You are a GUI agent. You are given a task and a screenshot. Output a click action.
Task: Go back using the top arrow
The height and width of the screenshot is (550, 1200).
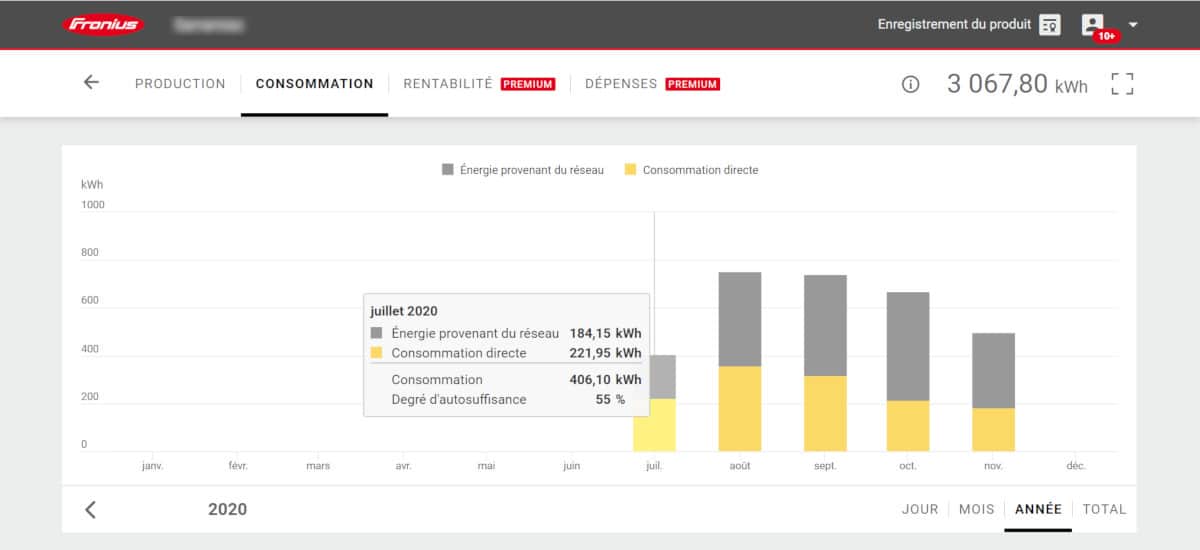pos(91,83)
